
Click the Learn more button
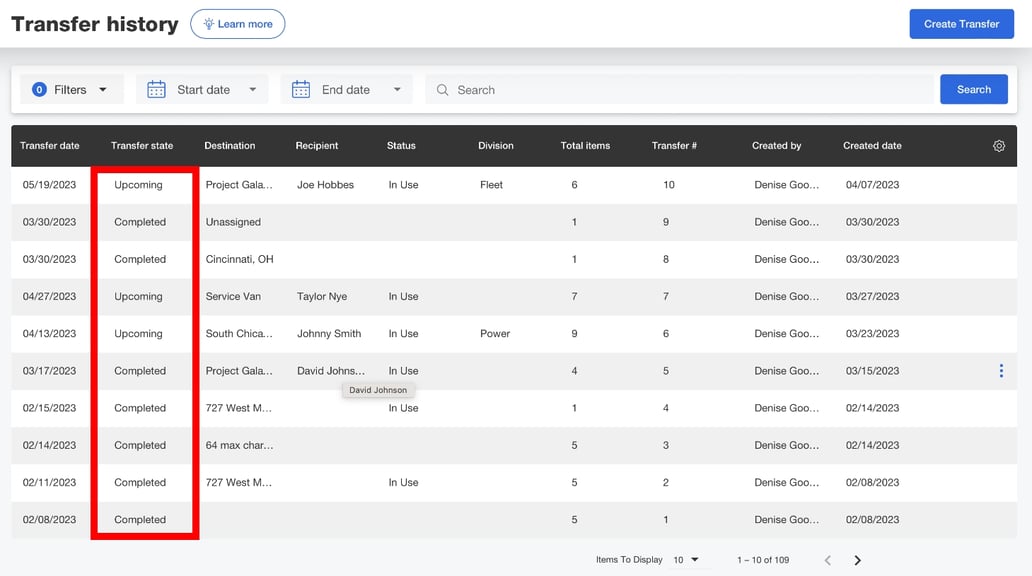pyautogui.click(x=245, y=24)
